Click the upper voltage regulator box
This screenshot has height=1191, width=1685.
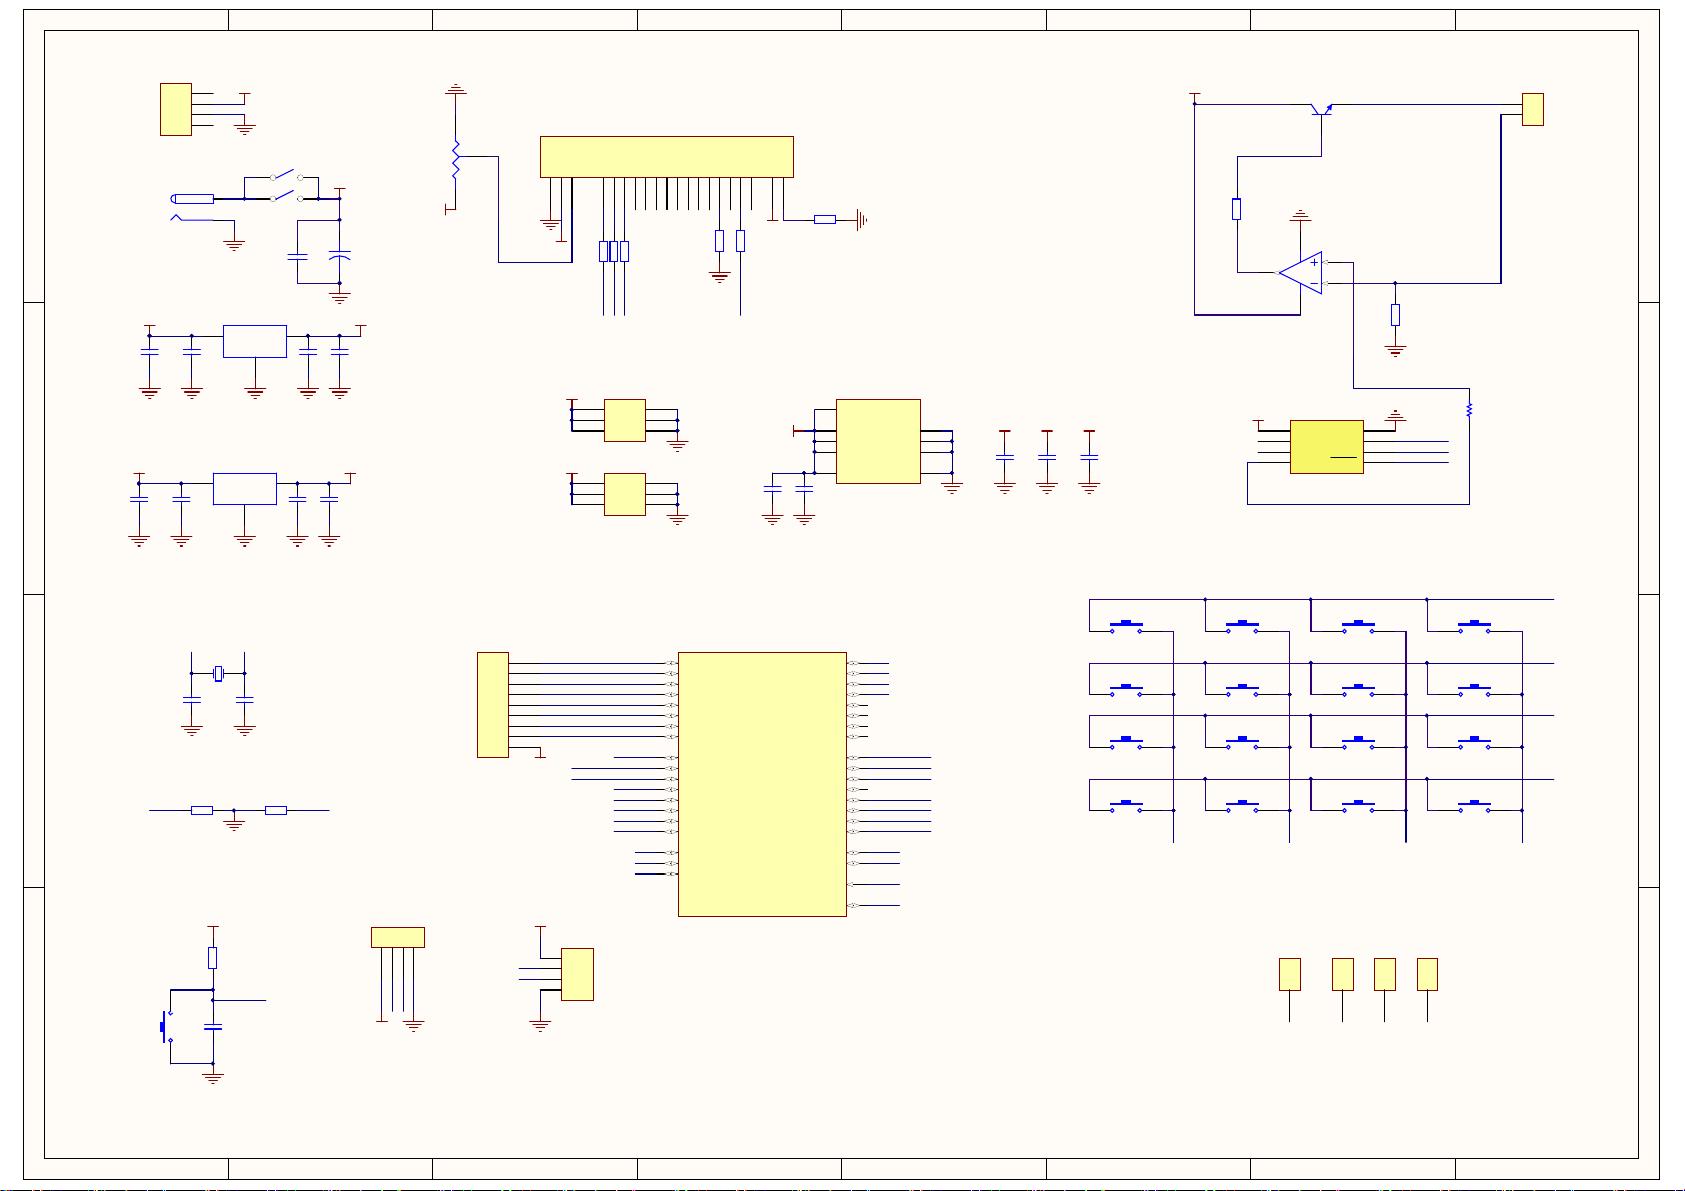[255, 341]
